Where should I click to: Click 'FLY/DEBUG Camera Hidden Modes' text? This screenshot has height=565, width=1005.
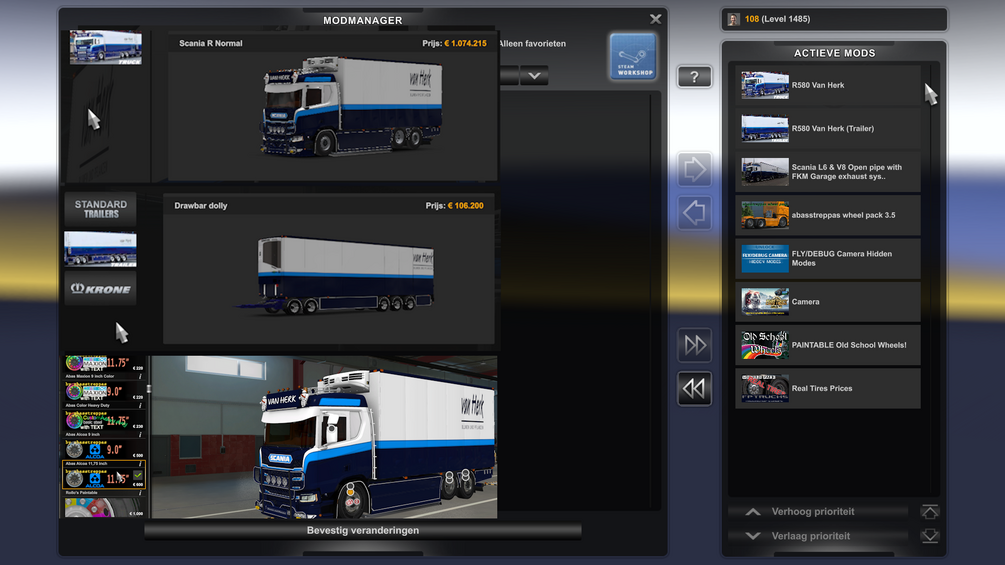click(x=842, y=258)
